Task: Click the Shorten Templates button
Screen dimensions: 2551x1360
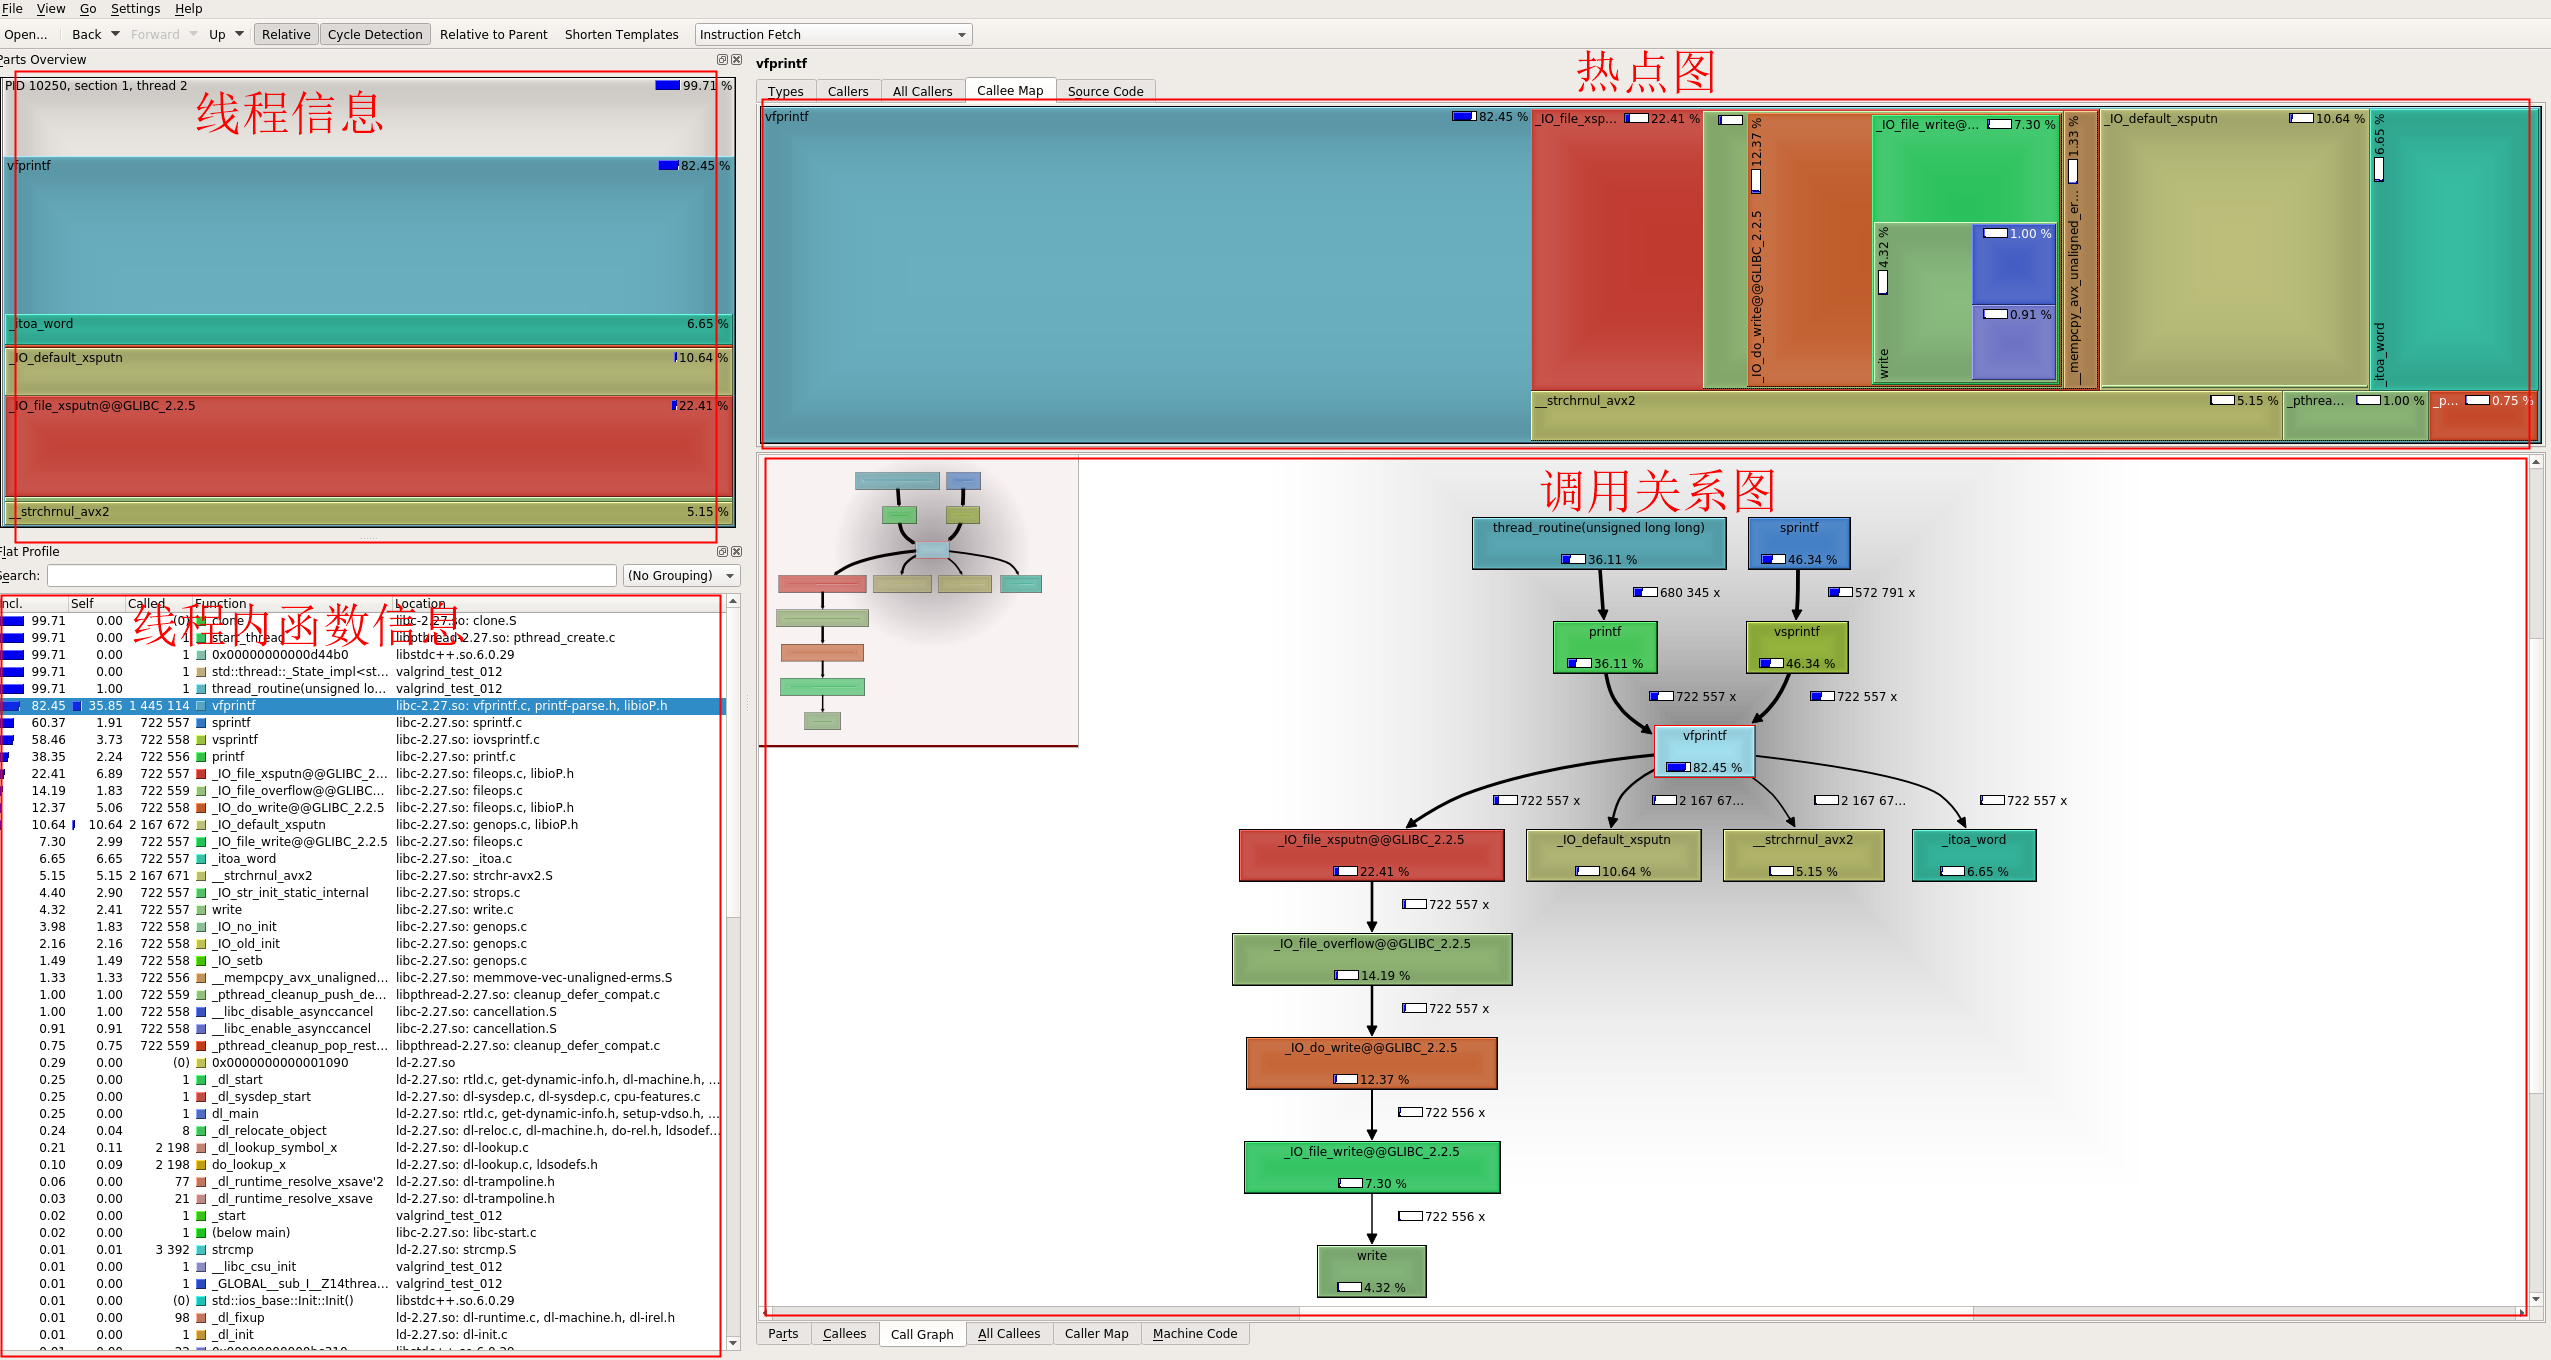Action: pos(621,35)
